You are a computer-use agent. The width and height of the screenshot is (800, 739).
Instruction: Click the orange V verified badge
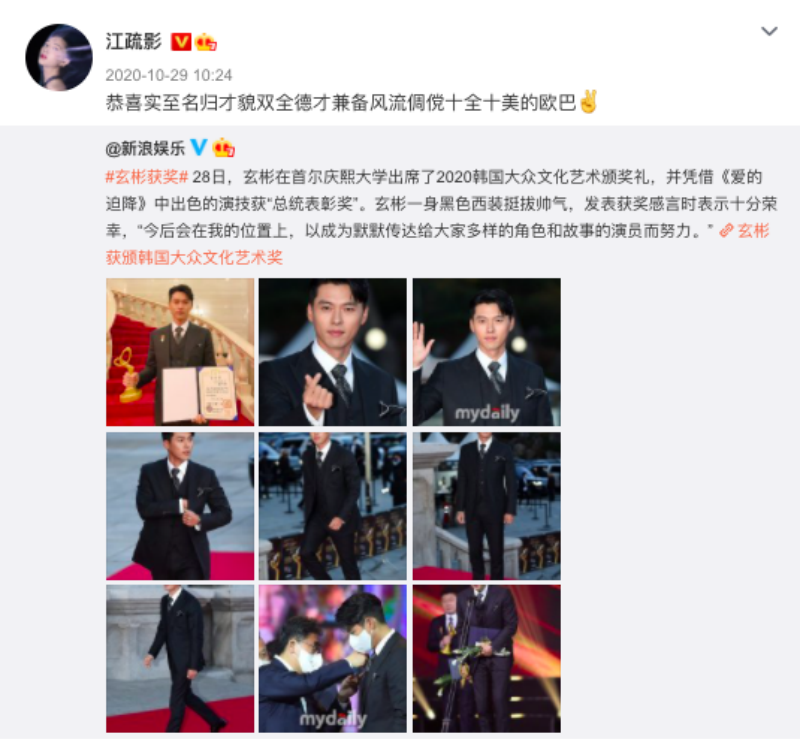click(181, 42)
